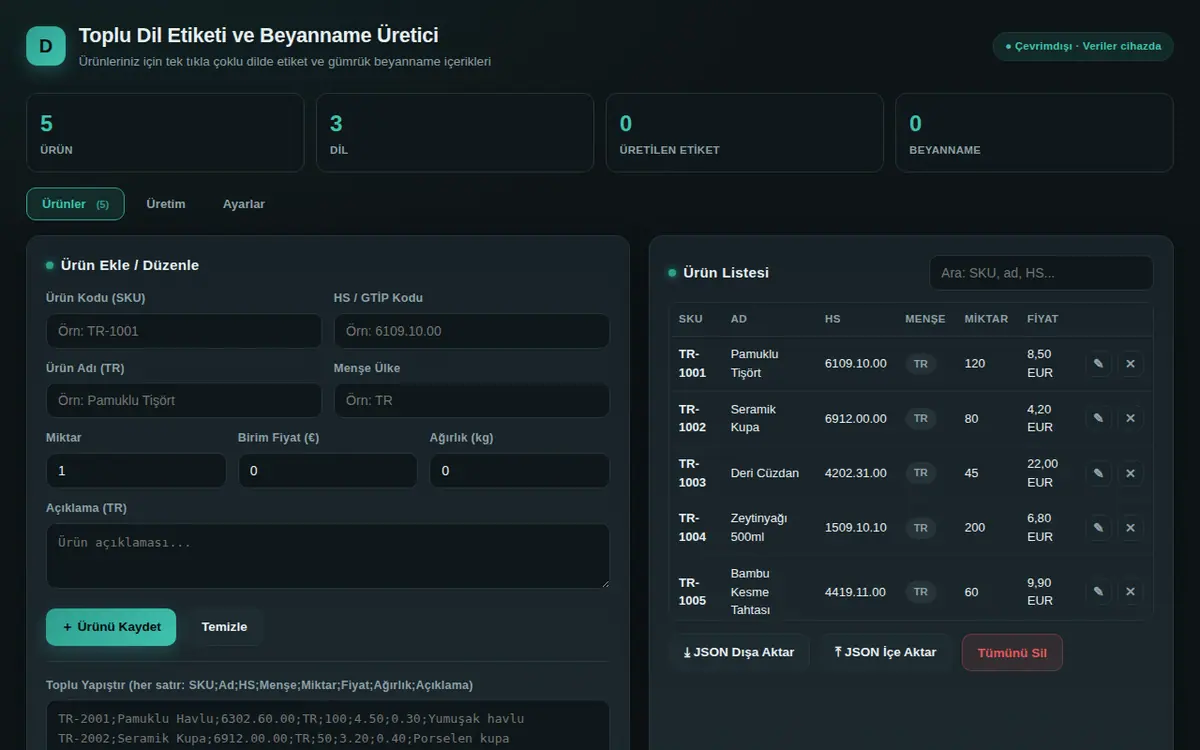Click the Açıklama (TR) text area
The width and height of the screenshot is (1200, 750).
(328, 556)
